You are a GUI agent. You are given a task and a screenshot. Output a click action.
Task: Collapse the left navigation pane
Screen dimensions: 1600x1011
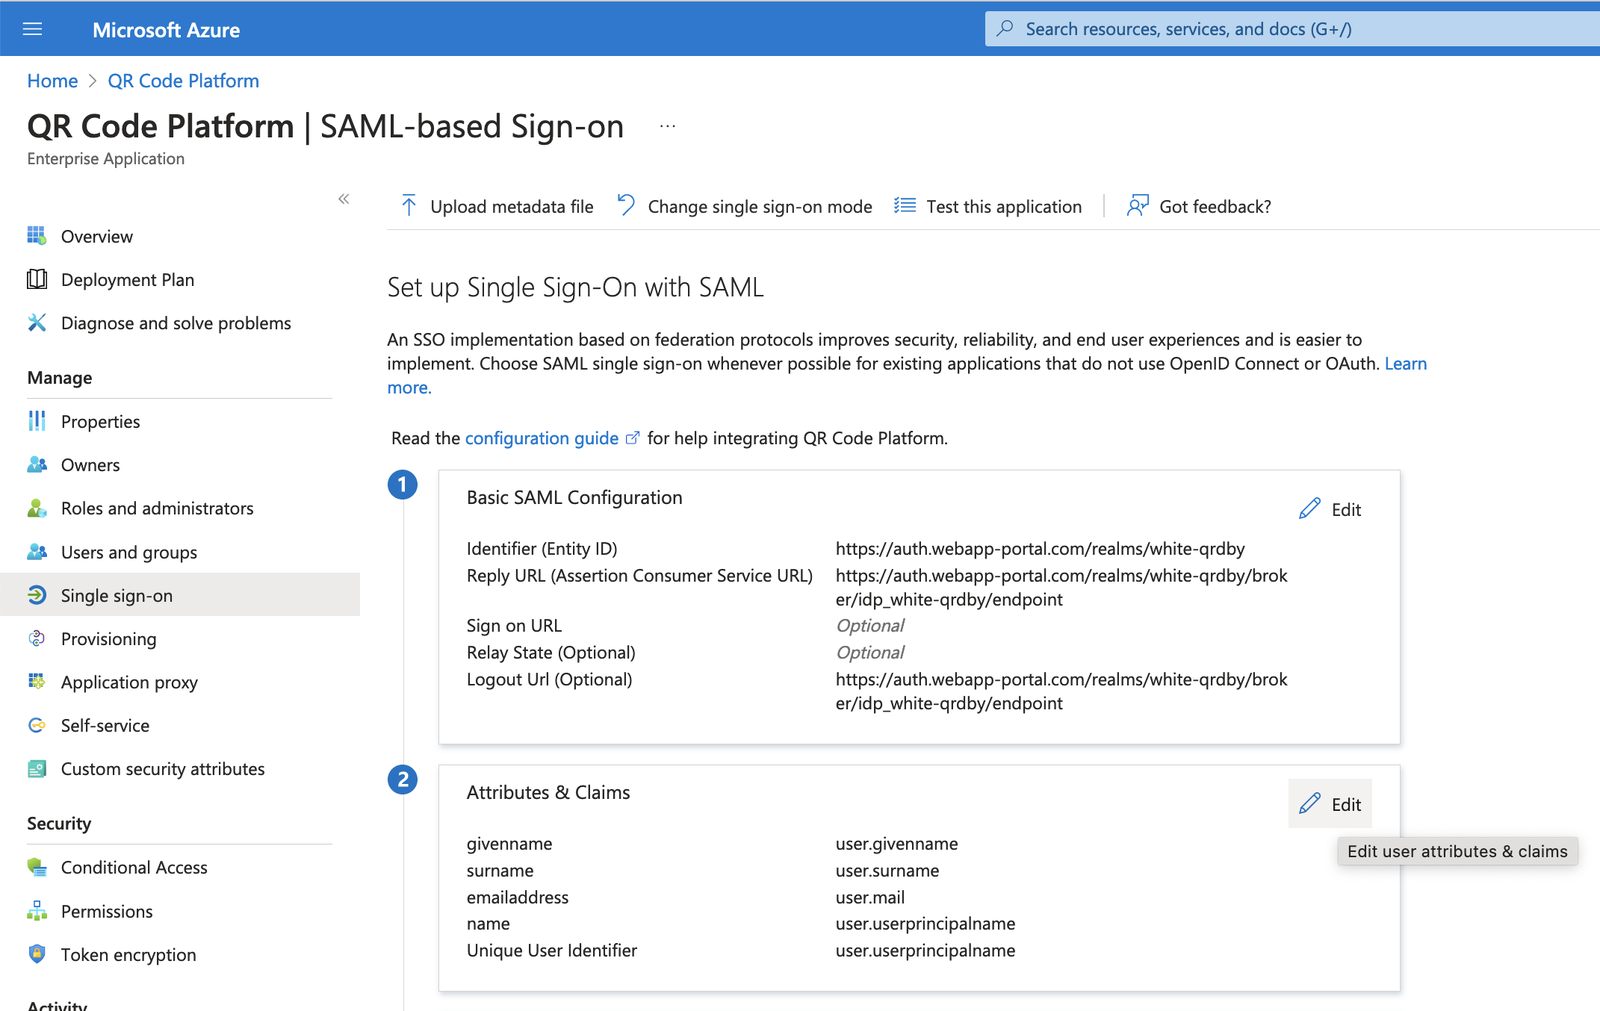343,199
